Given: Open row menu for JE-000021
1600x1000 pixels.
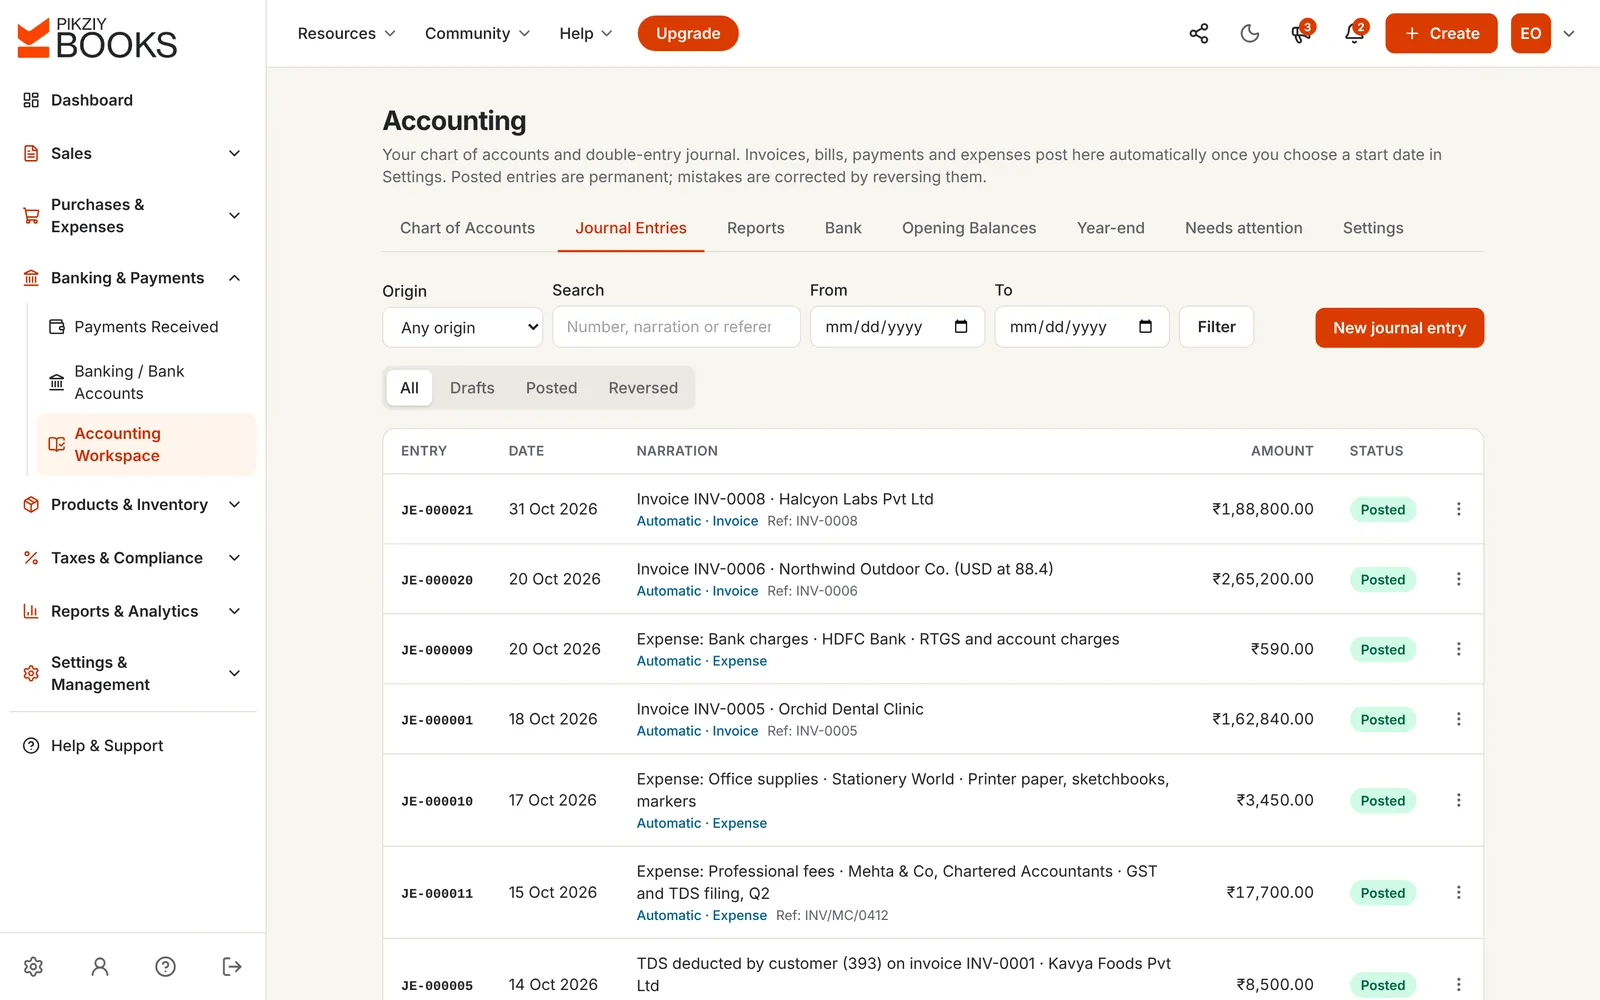Looking at the screenshot, I should (x=1458, y=509).
